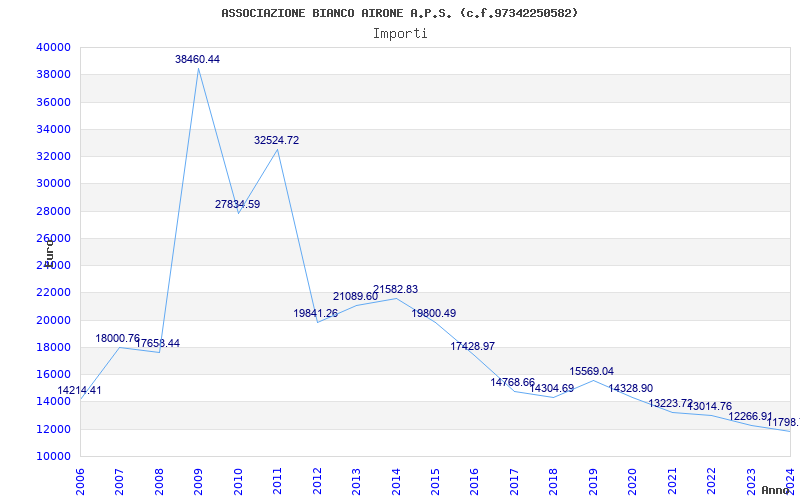Click the Euro vertical axis title

[49, 252]
